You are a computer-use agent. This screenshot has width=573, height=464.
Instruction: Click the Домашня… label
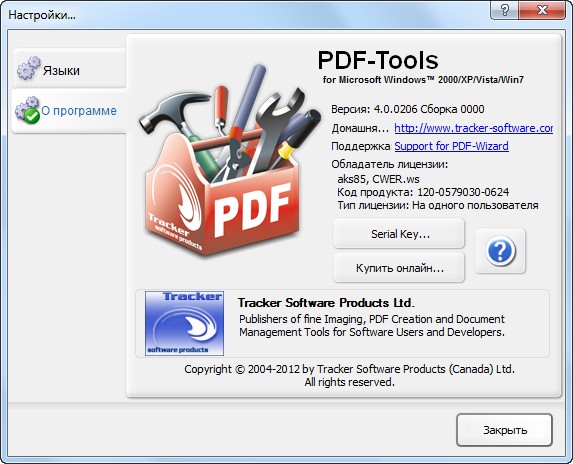click(x=360, y=129)
